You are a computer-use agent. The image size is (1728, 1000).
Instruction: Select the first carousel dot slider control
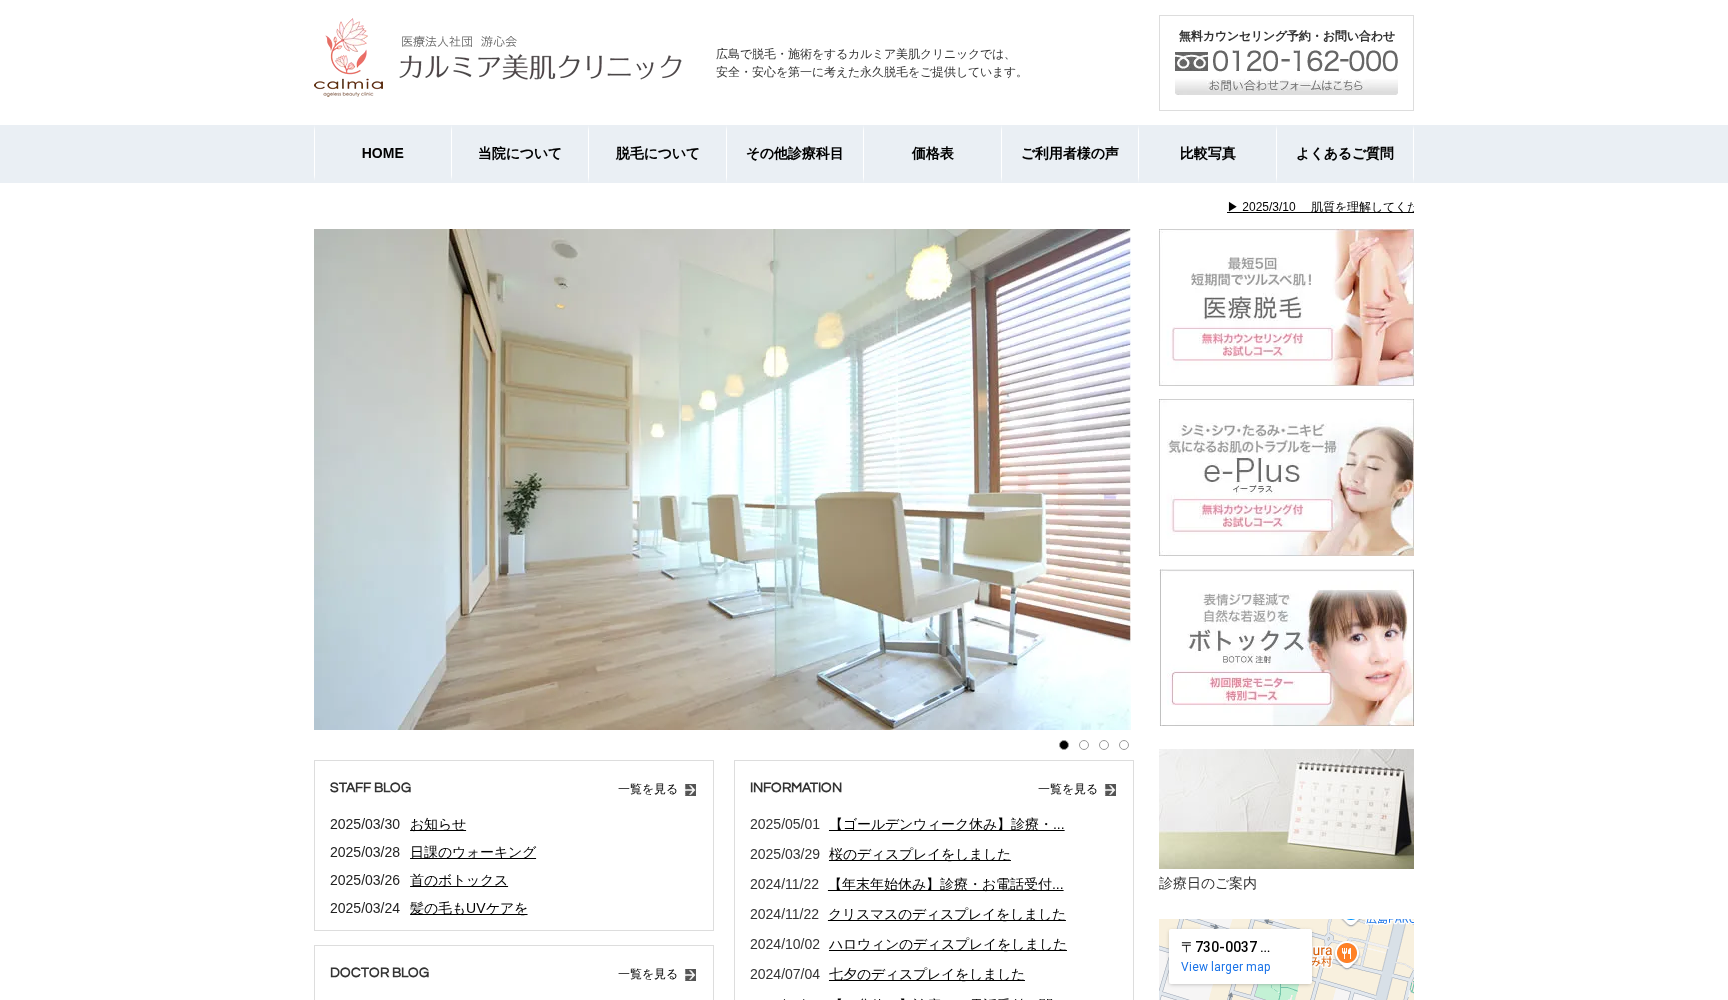coord(1064,744)
